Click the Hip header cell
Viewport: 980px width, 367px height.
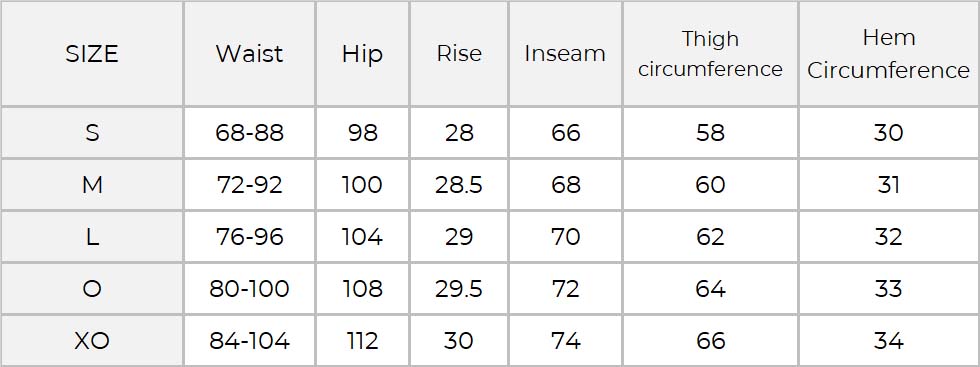pyautogui.click(x=362, y=54)
